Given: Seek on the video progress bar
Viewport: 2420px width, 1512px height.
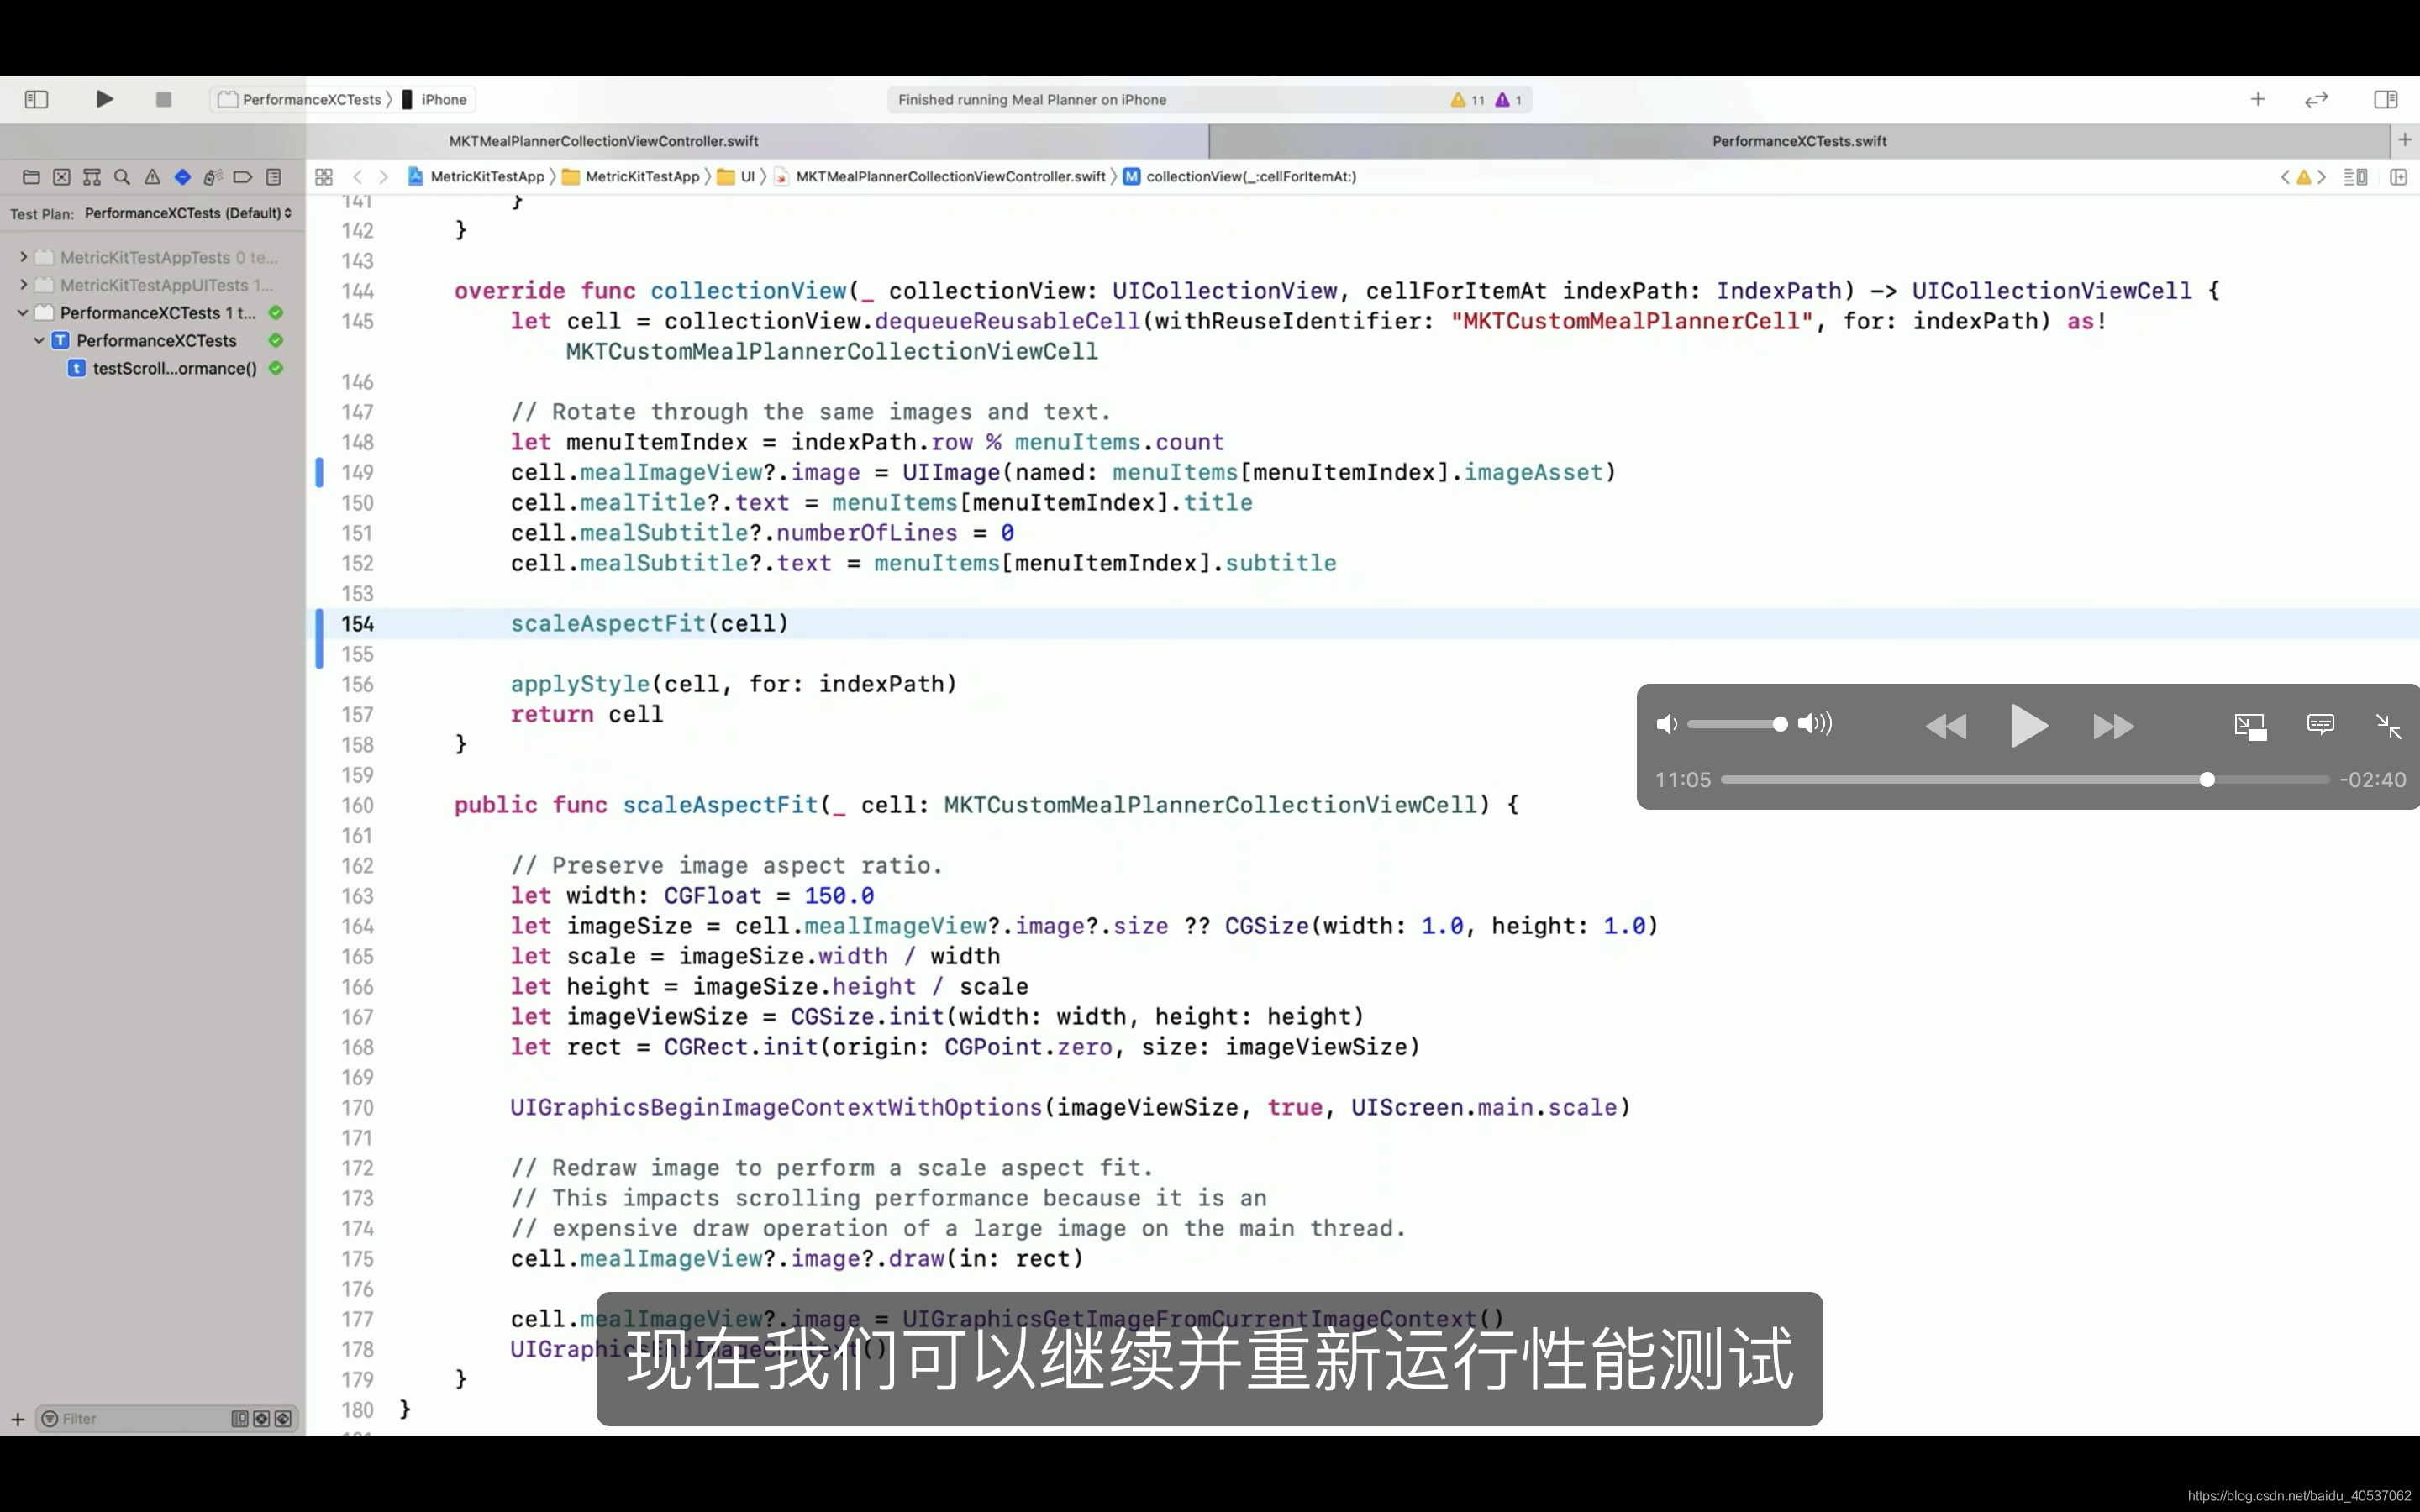Looking at the screenshot, I should pos(2025,779).
